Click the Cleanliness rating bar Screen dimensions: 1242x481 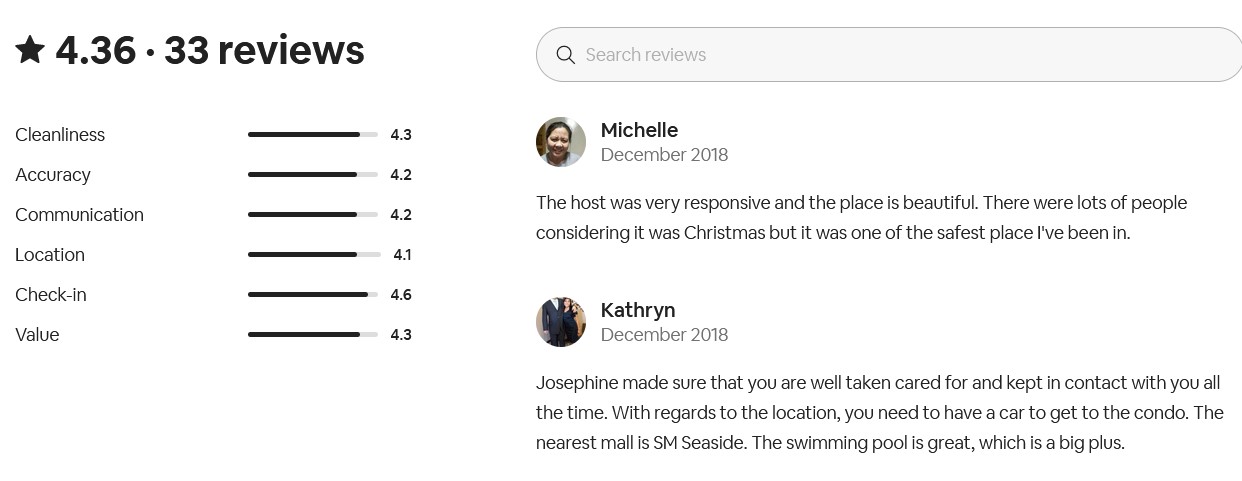[313, 135]
